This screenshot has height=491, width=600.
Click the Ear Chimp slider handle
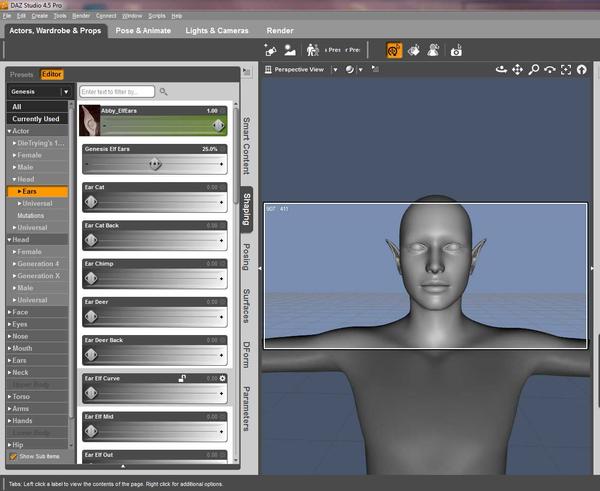pos(91,279)
